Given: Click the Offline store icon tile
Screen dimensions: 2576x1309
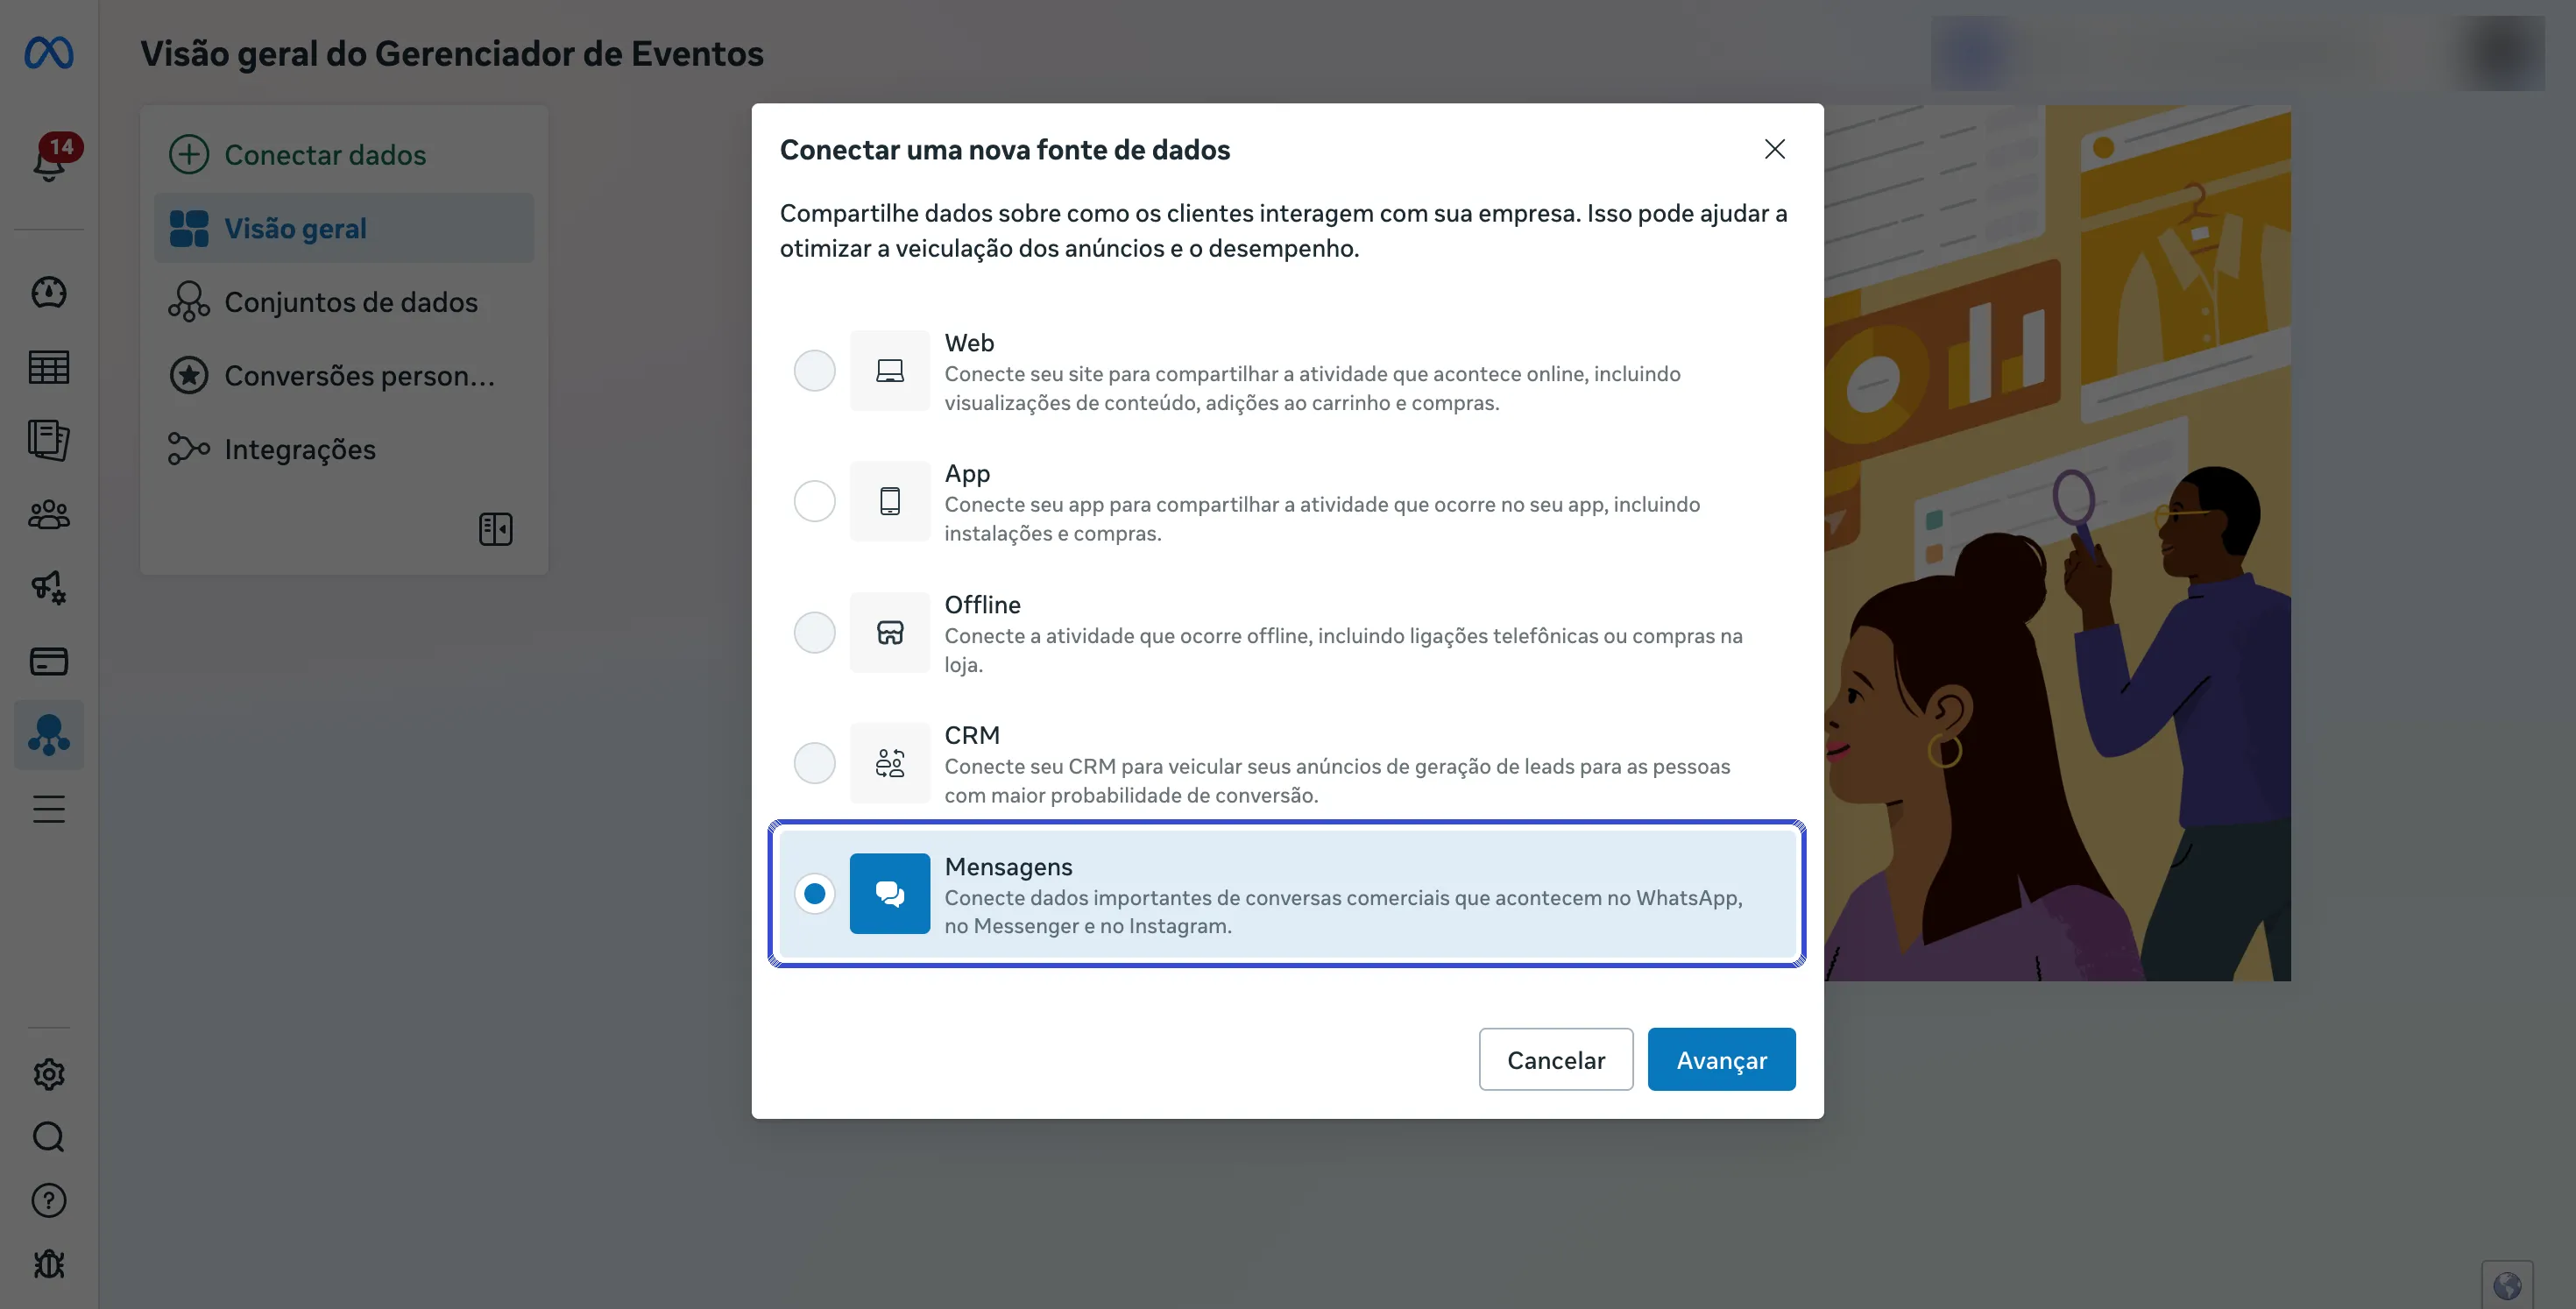Looking at the screenshot, I should pyautogui.click(x=890, y=632).
